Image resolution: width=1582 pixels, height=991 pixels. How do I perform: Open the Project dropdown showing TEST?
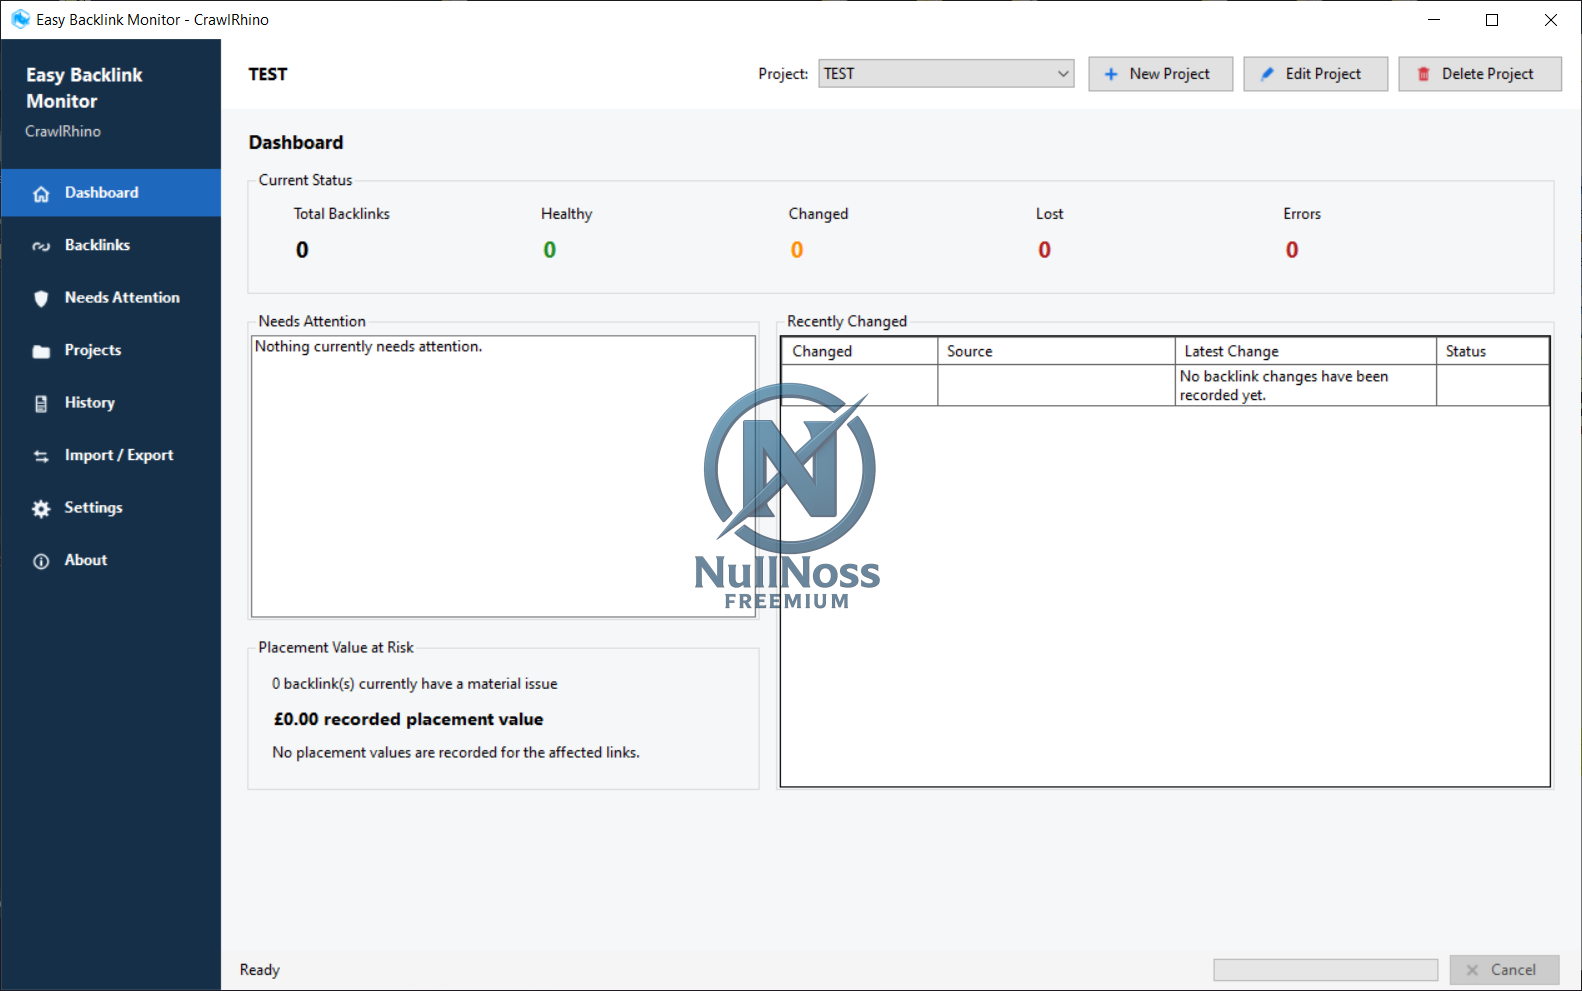946,74
